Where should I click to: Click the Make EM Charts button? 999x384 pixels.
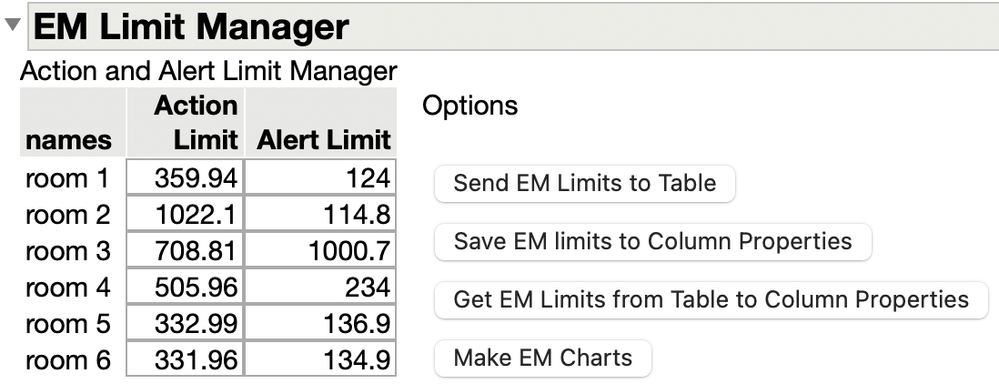pyautogui.click(x=543, y=357)
